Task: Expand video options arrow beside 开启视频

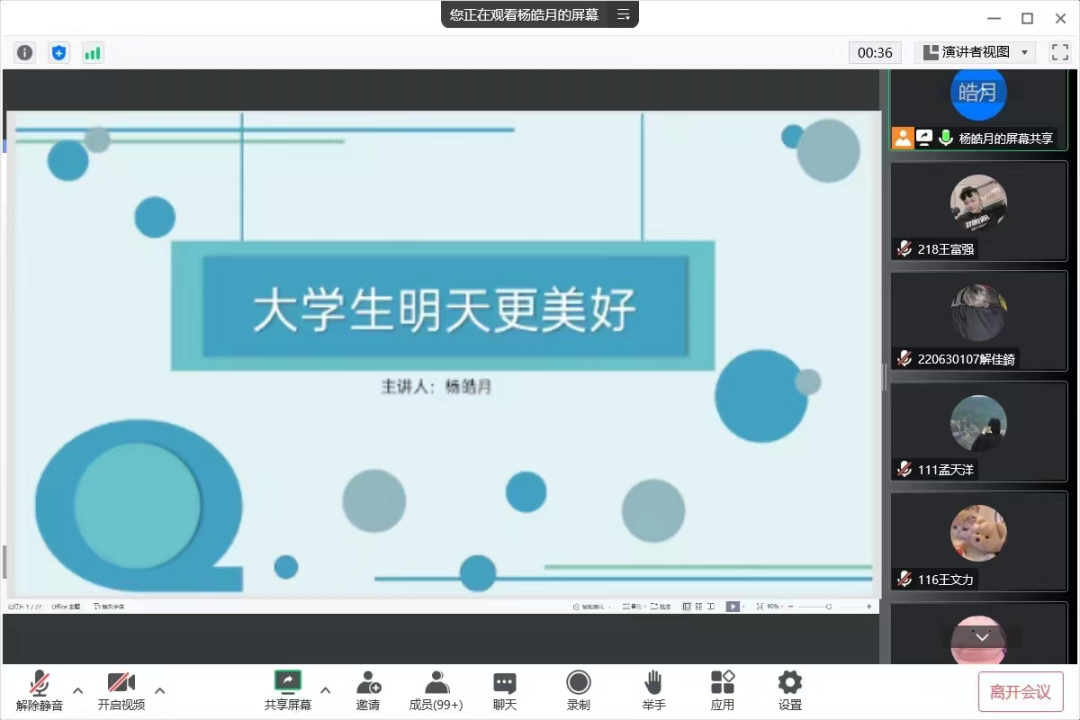Action: (x=160, y=690)
